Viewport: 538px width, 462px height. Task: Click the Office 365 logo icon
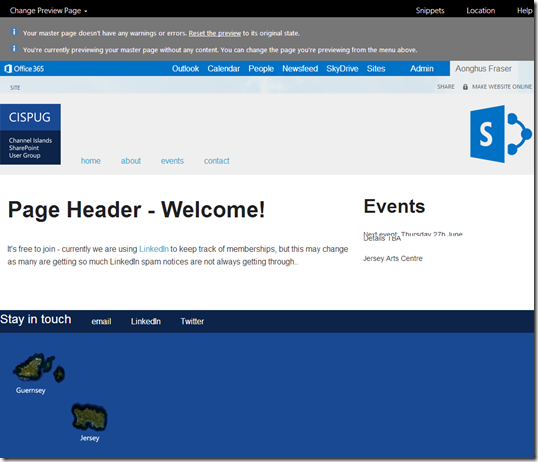pyautogui.click(x=8, y=69)
